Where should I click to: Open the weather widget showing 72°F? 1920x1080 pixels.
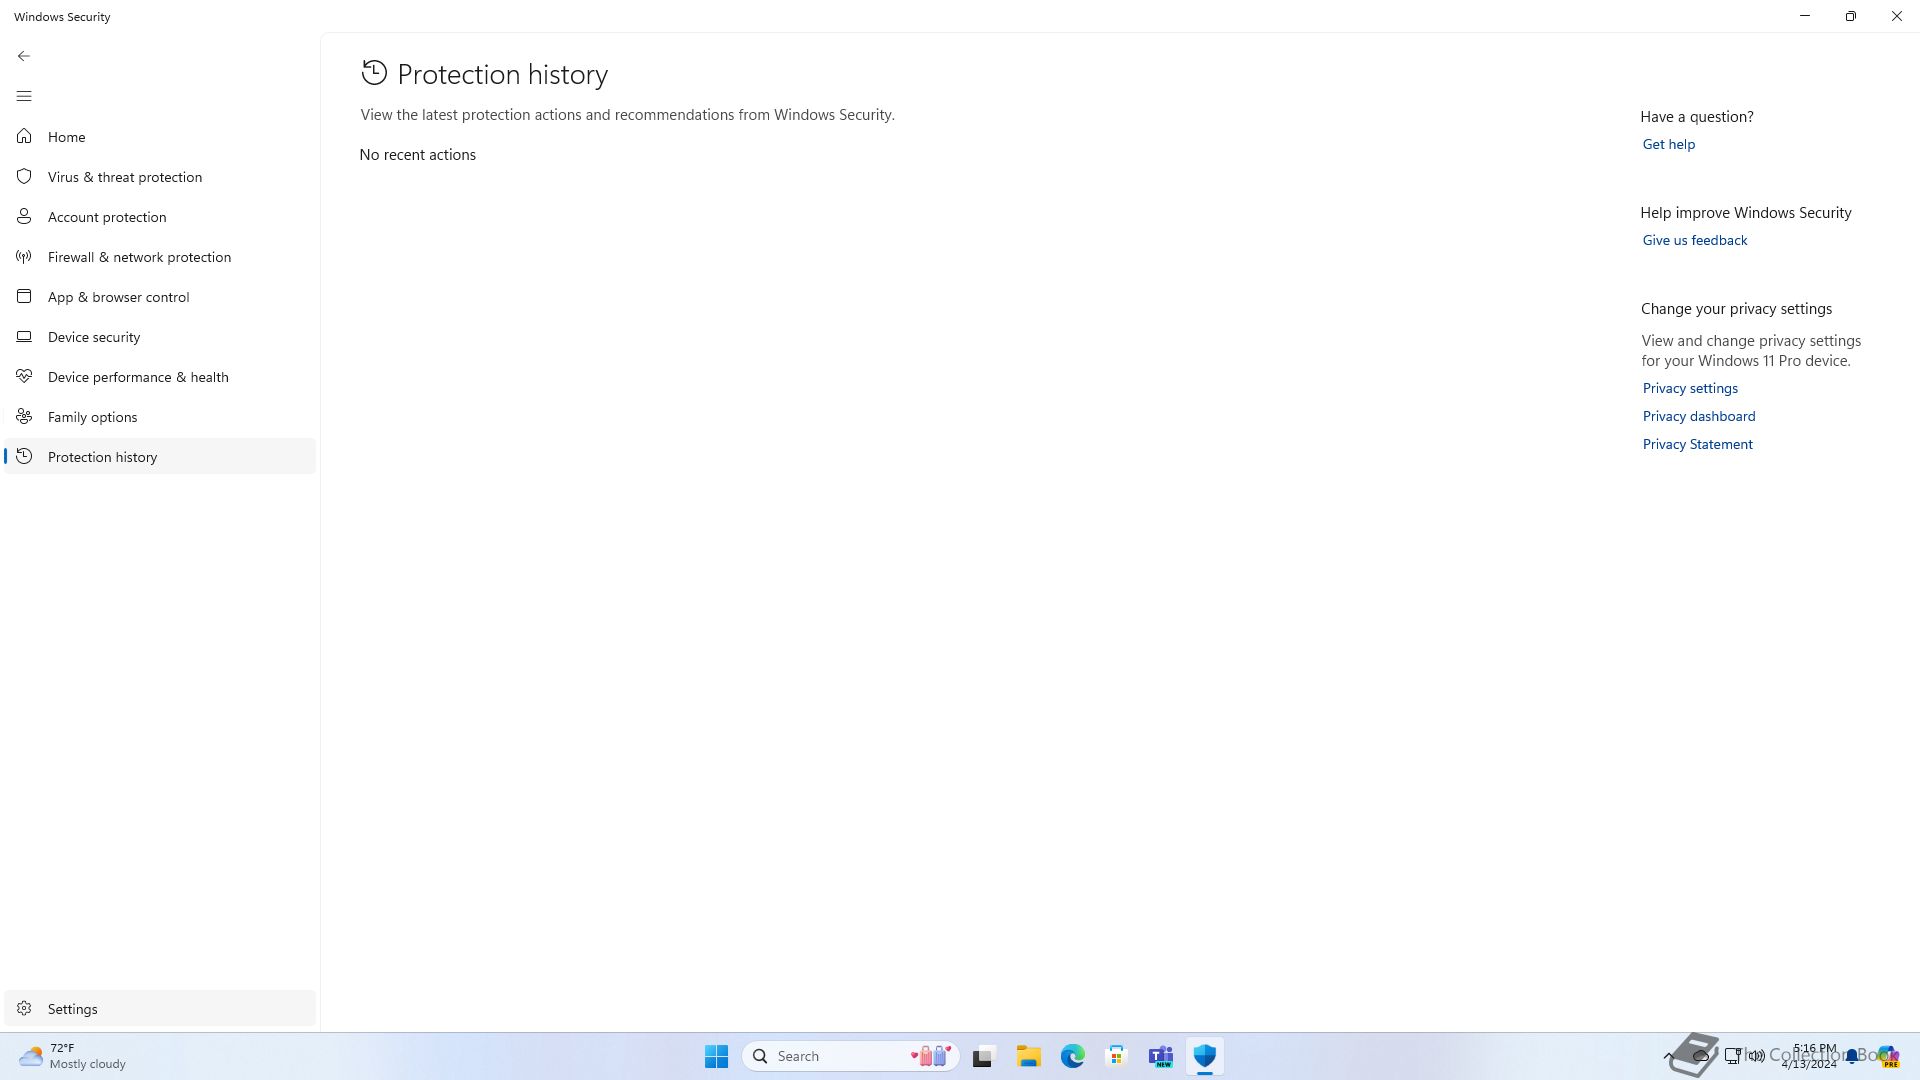point(72,1056)
